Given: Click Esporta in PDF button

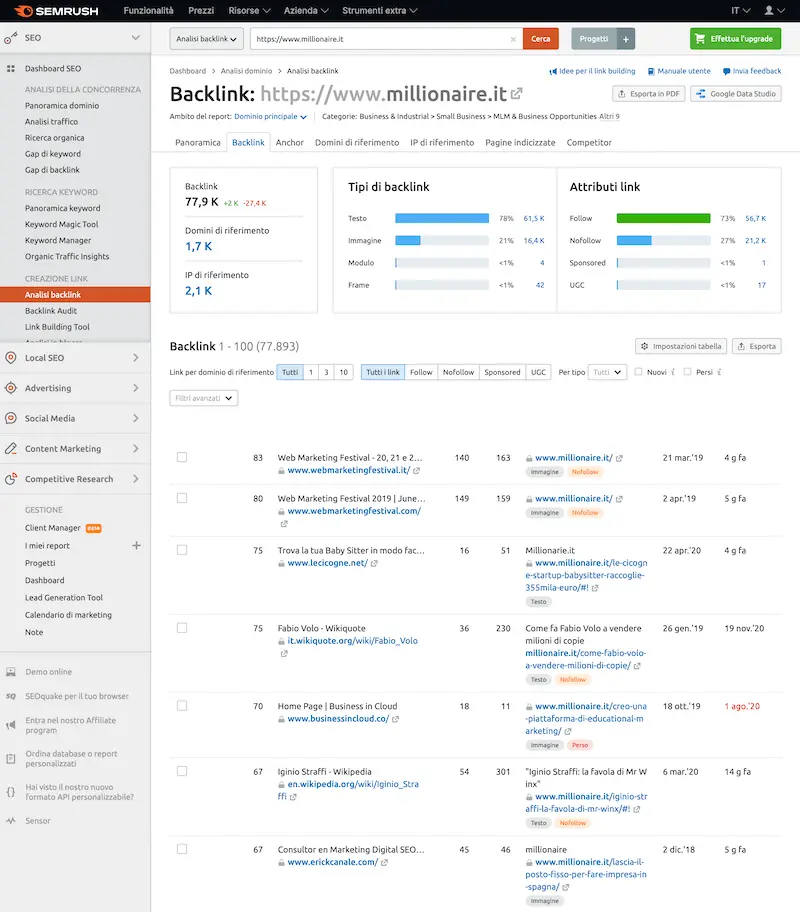Looking at the screenshot, I should [x=649, y=94].
